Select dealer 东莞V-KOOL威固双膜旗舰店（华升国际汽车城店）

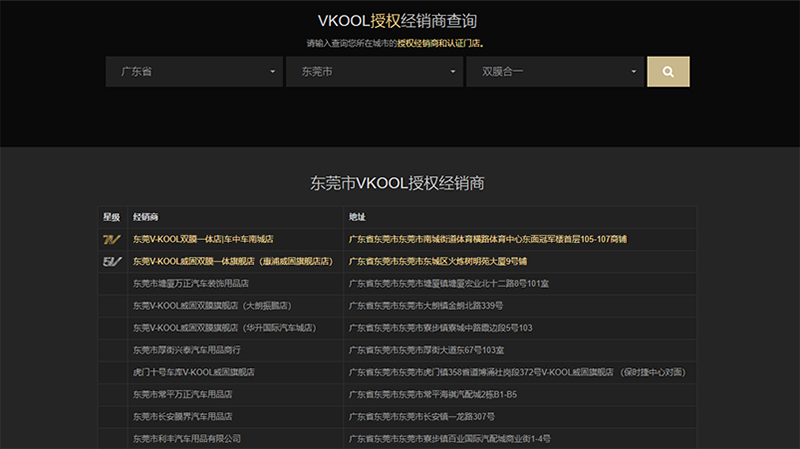pos(224,328)
